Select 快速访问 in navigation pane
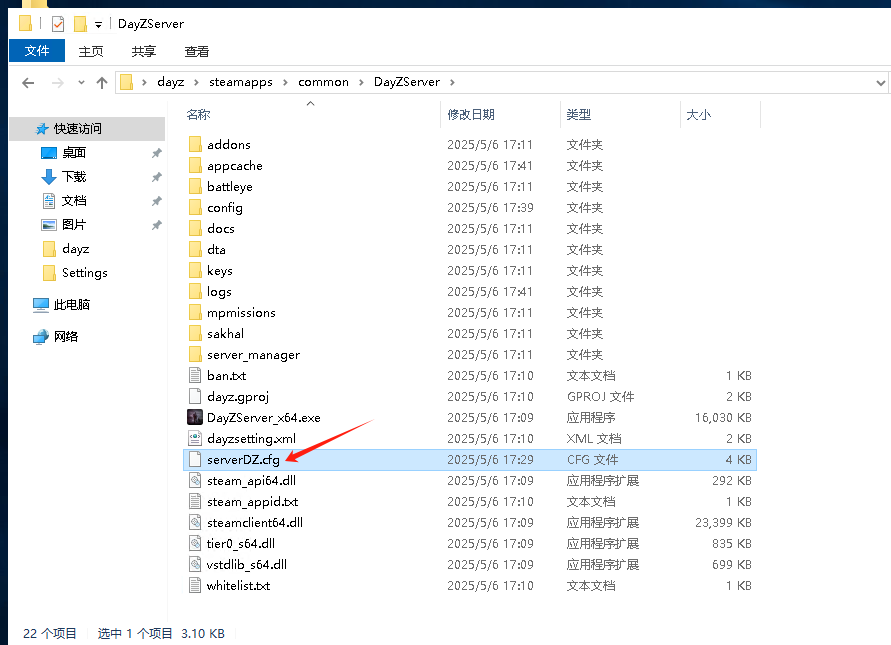 88,129
